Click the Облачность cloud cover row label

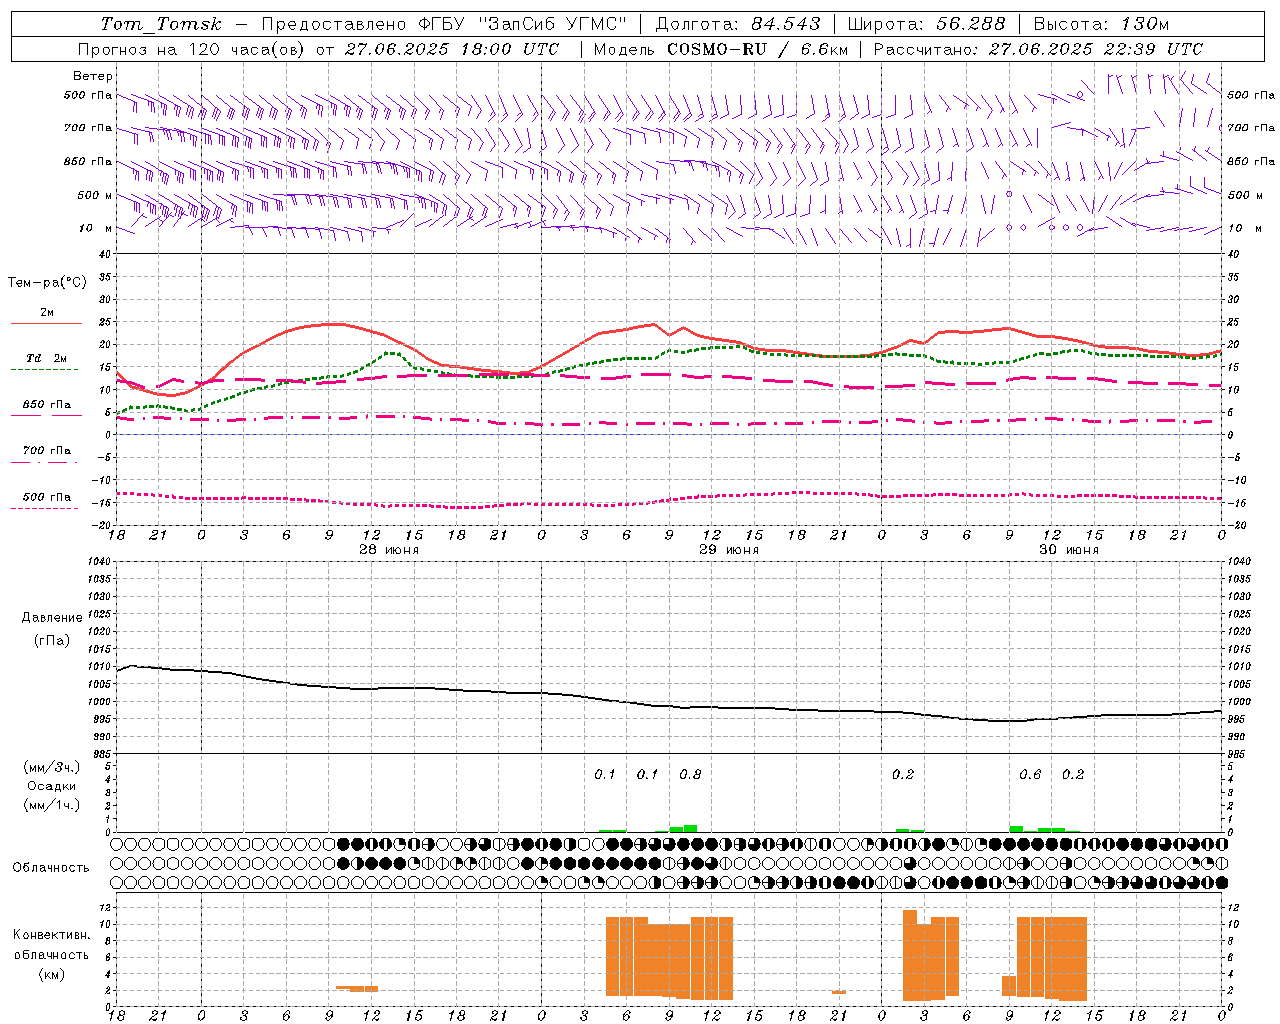point(51,868)
